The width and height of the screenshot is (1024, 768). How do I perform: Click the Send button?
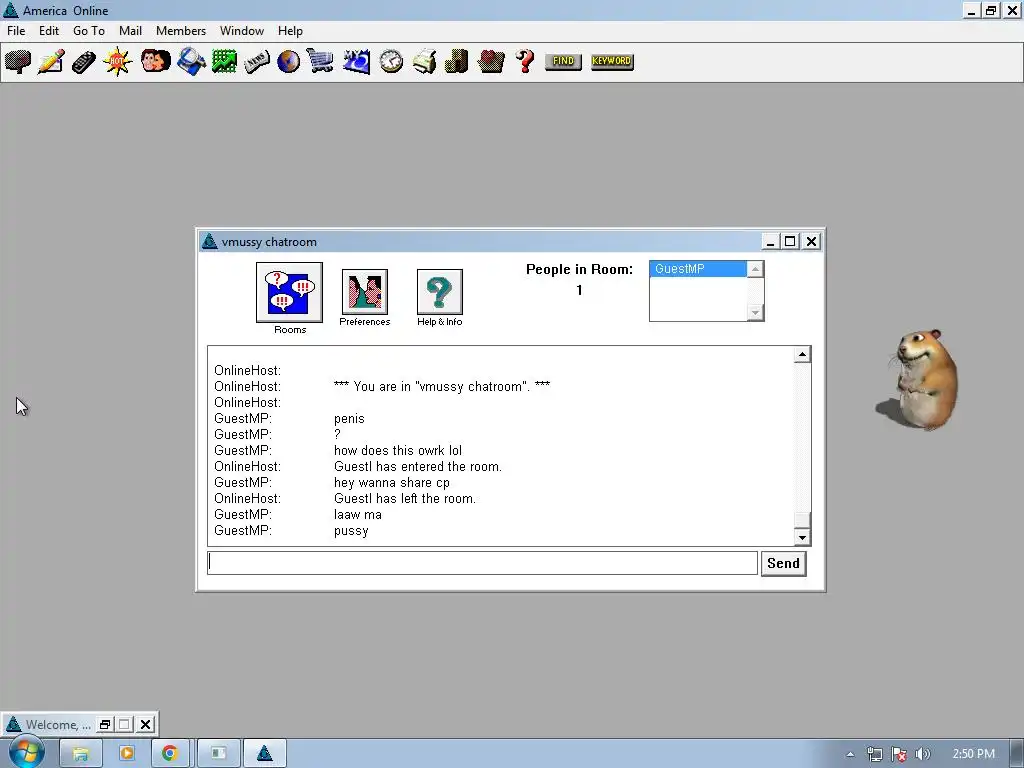point(784,564)
